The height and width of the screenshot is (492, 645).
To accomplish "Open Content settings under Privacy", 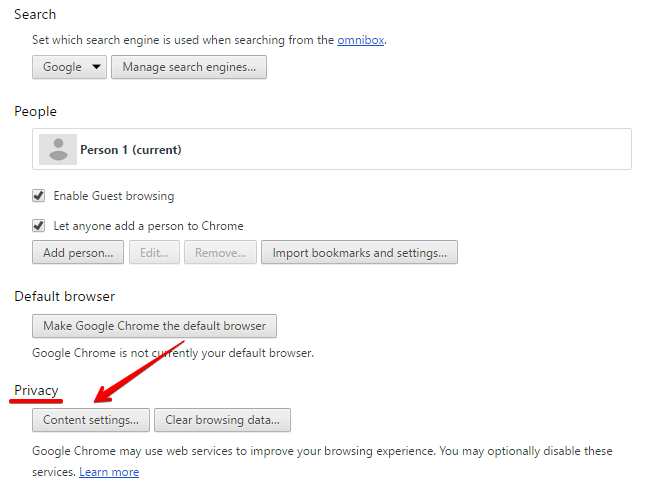I will pyautogui.click(x=91, y=419).
